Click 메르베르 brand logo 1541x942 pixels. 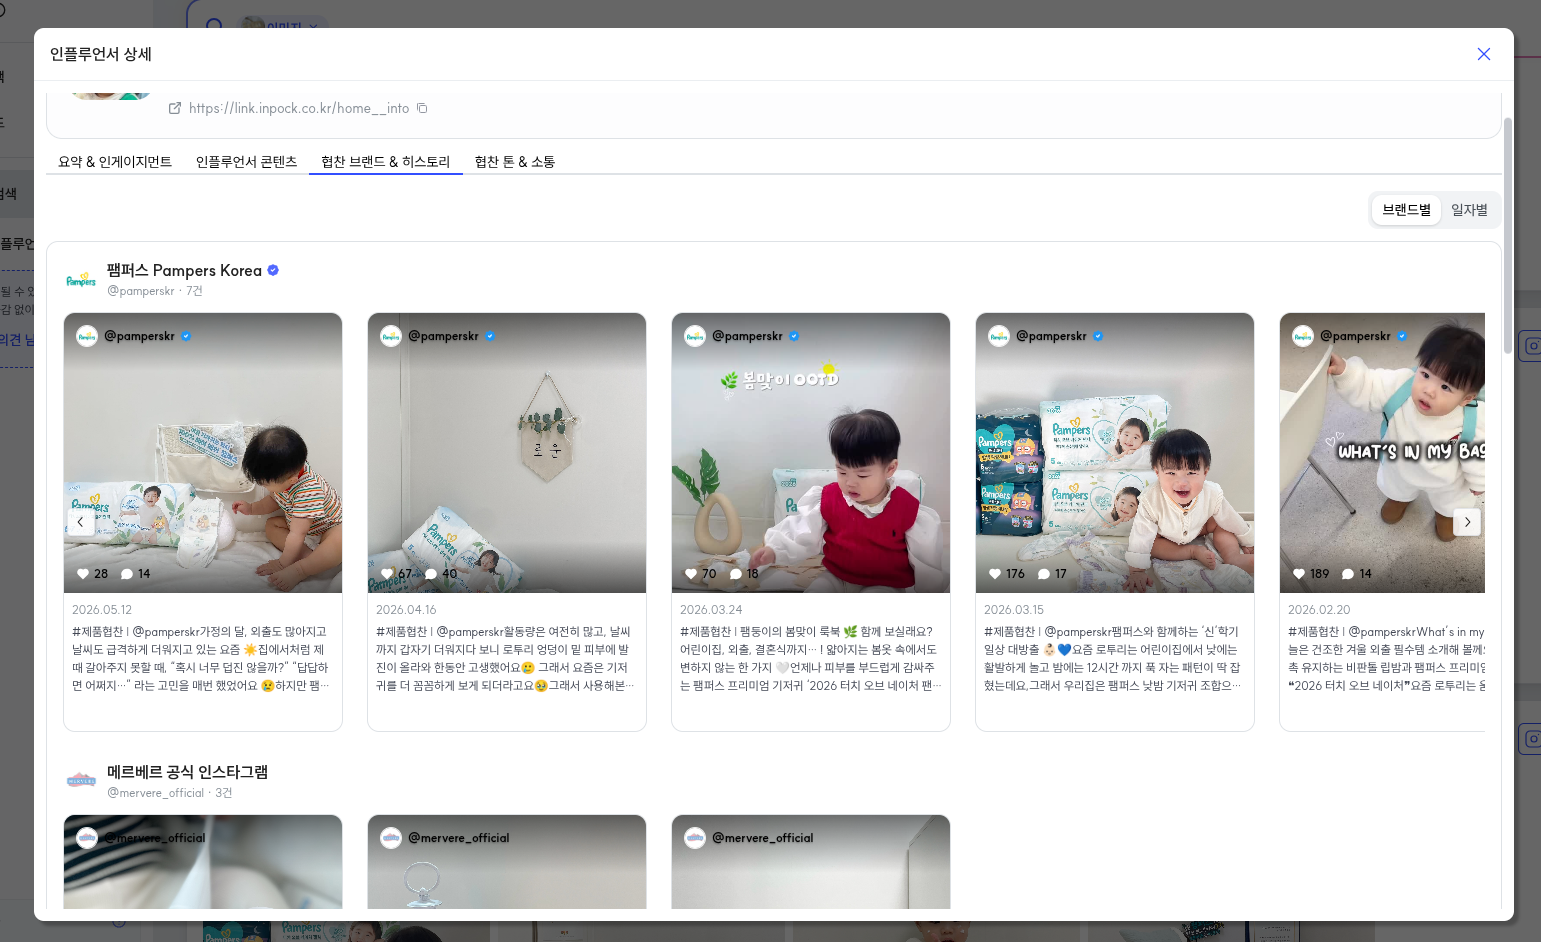(81, 781)
